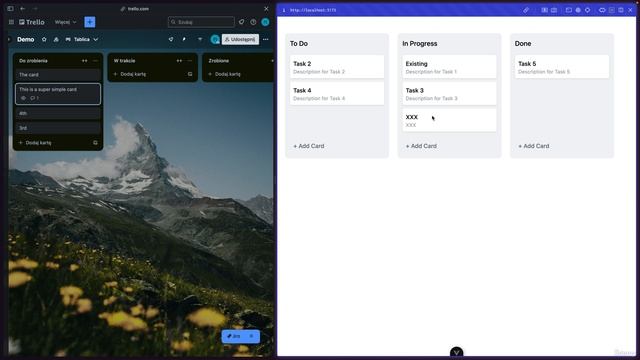Open the W trakcie list actions menu
Viewport: 640px width, 360px height.
tap(190, 61)
